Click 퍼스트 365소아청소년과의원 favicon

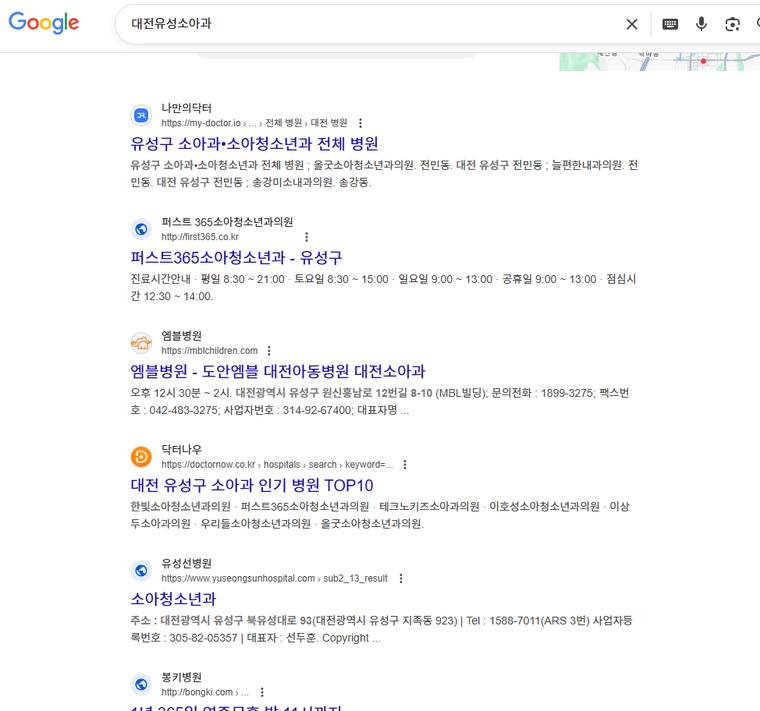141,229
